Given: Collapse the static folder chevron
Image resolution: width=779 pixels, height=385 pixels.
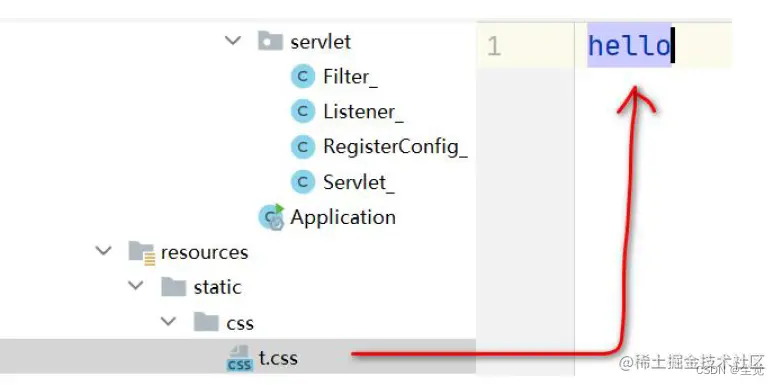Looking at the screenshot, I should (136, 286).
